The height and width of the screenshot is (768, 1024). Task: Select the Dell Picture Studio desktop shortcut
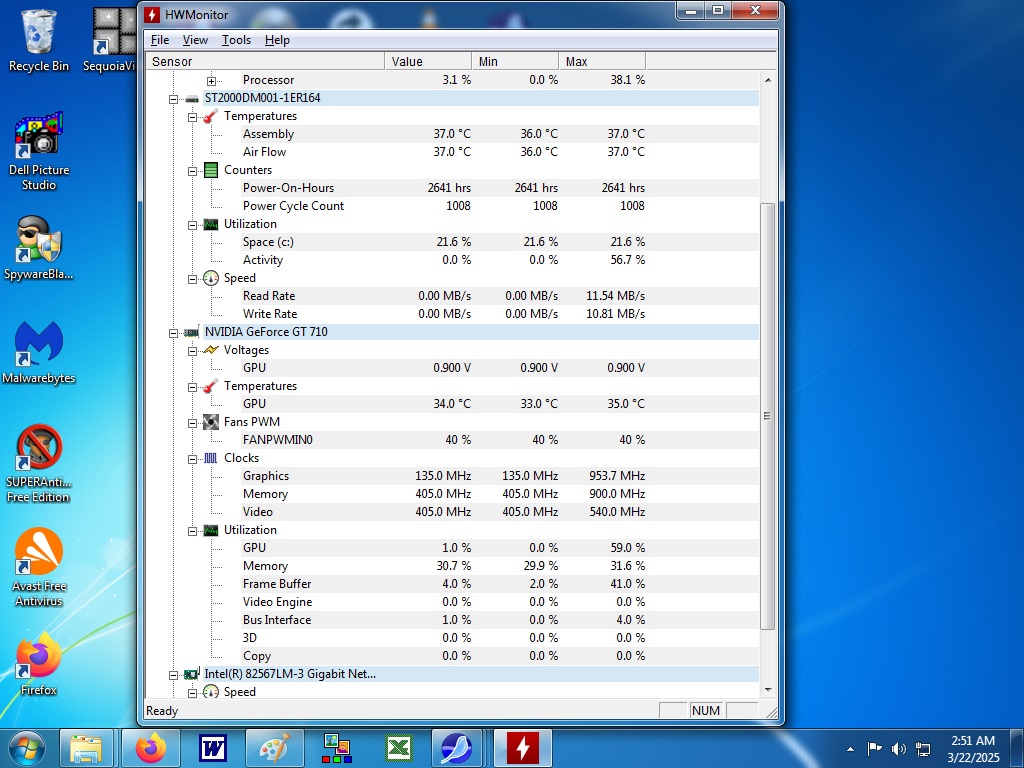click(x=39, y=152)
